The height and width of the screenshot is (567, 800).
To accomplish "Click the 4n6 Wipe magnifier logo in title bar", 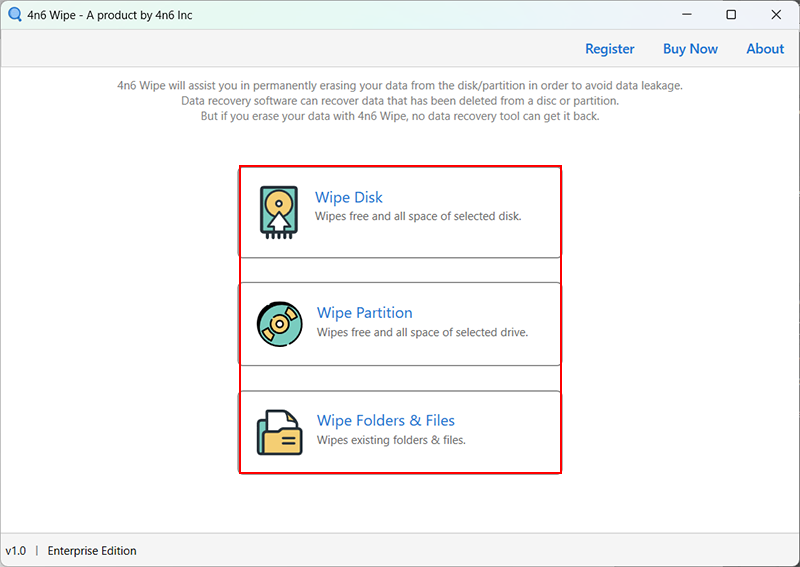I will coord(15,14).
